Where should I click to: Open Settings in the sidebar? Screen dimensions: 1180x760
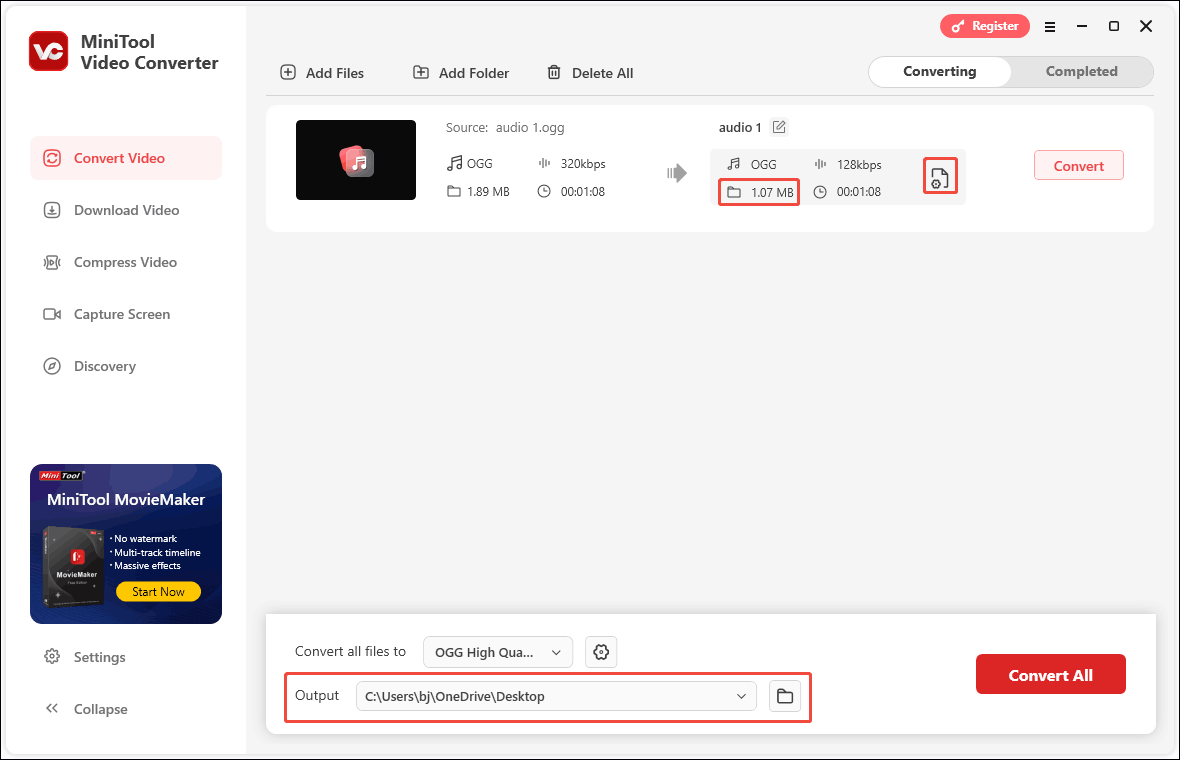point(84,657)
